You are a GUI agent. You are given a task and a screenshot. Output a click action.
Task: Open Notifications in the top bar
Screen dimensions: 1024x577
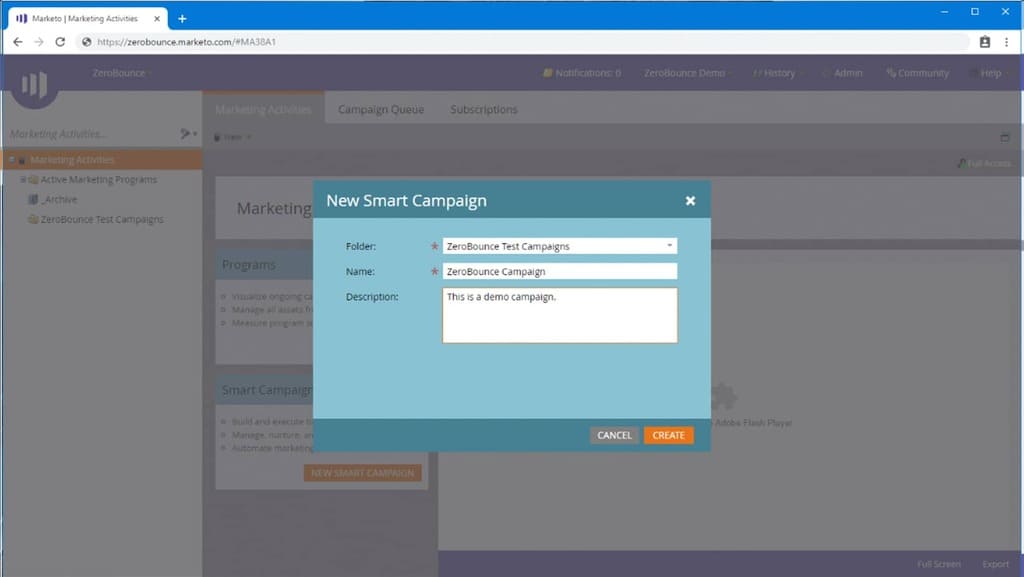coord(582,73)
